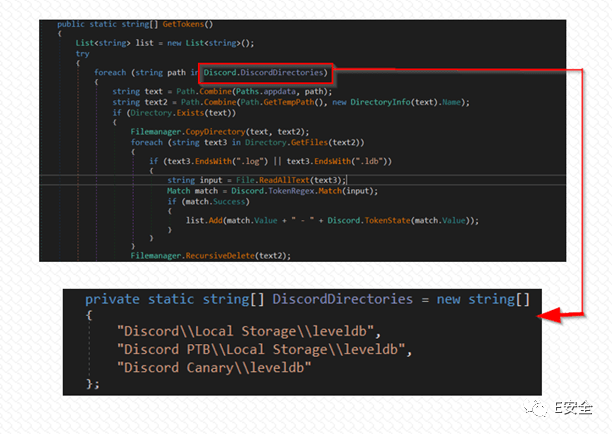Click the 'if (match.Success)' line
The height and width of the screenshot is (434, 612).
(208, 202)
